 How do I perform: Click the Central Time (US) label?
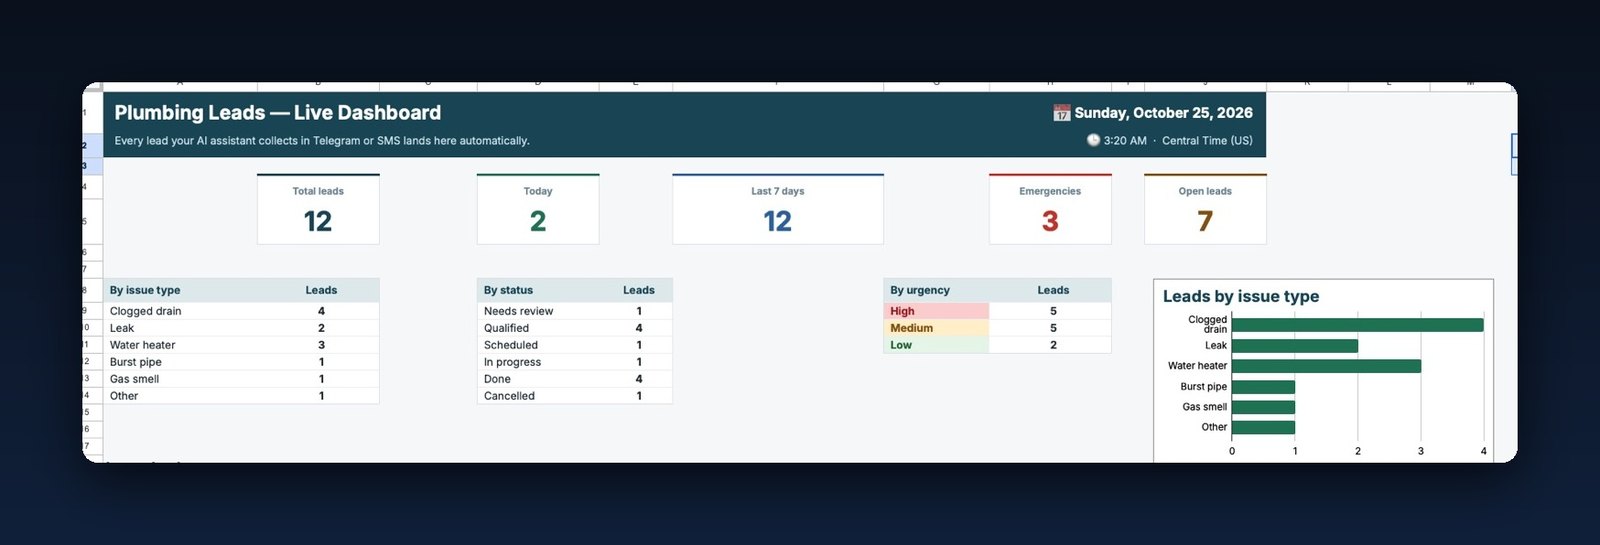coord(1207,141)
